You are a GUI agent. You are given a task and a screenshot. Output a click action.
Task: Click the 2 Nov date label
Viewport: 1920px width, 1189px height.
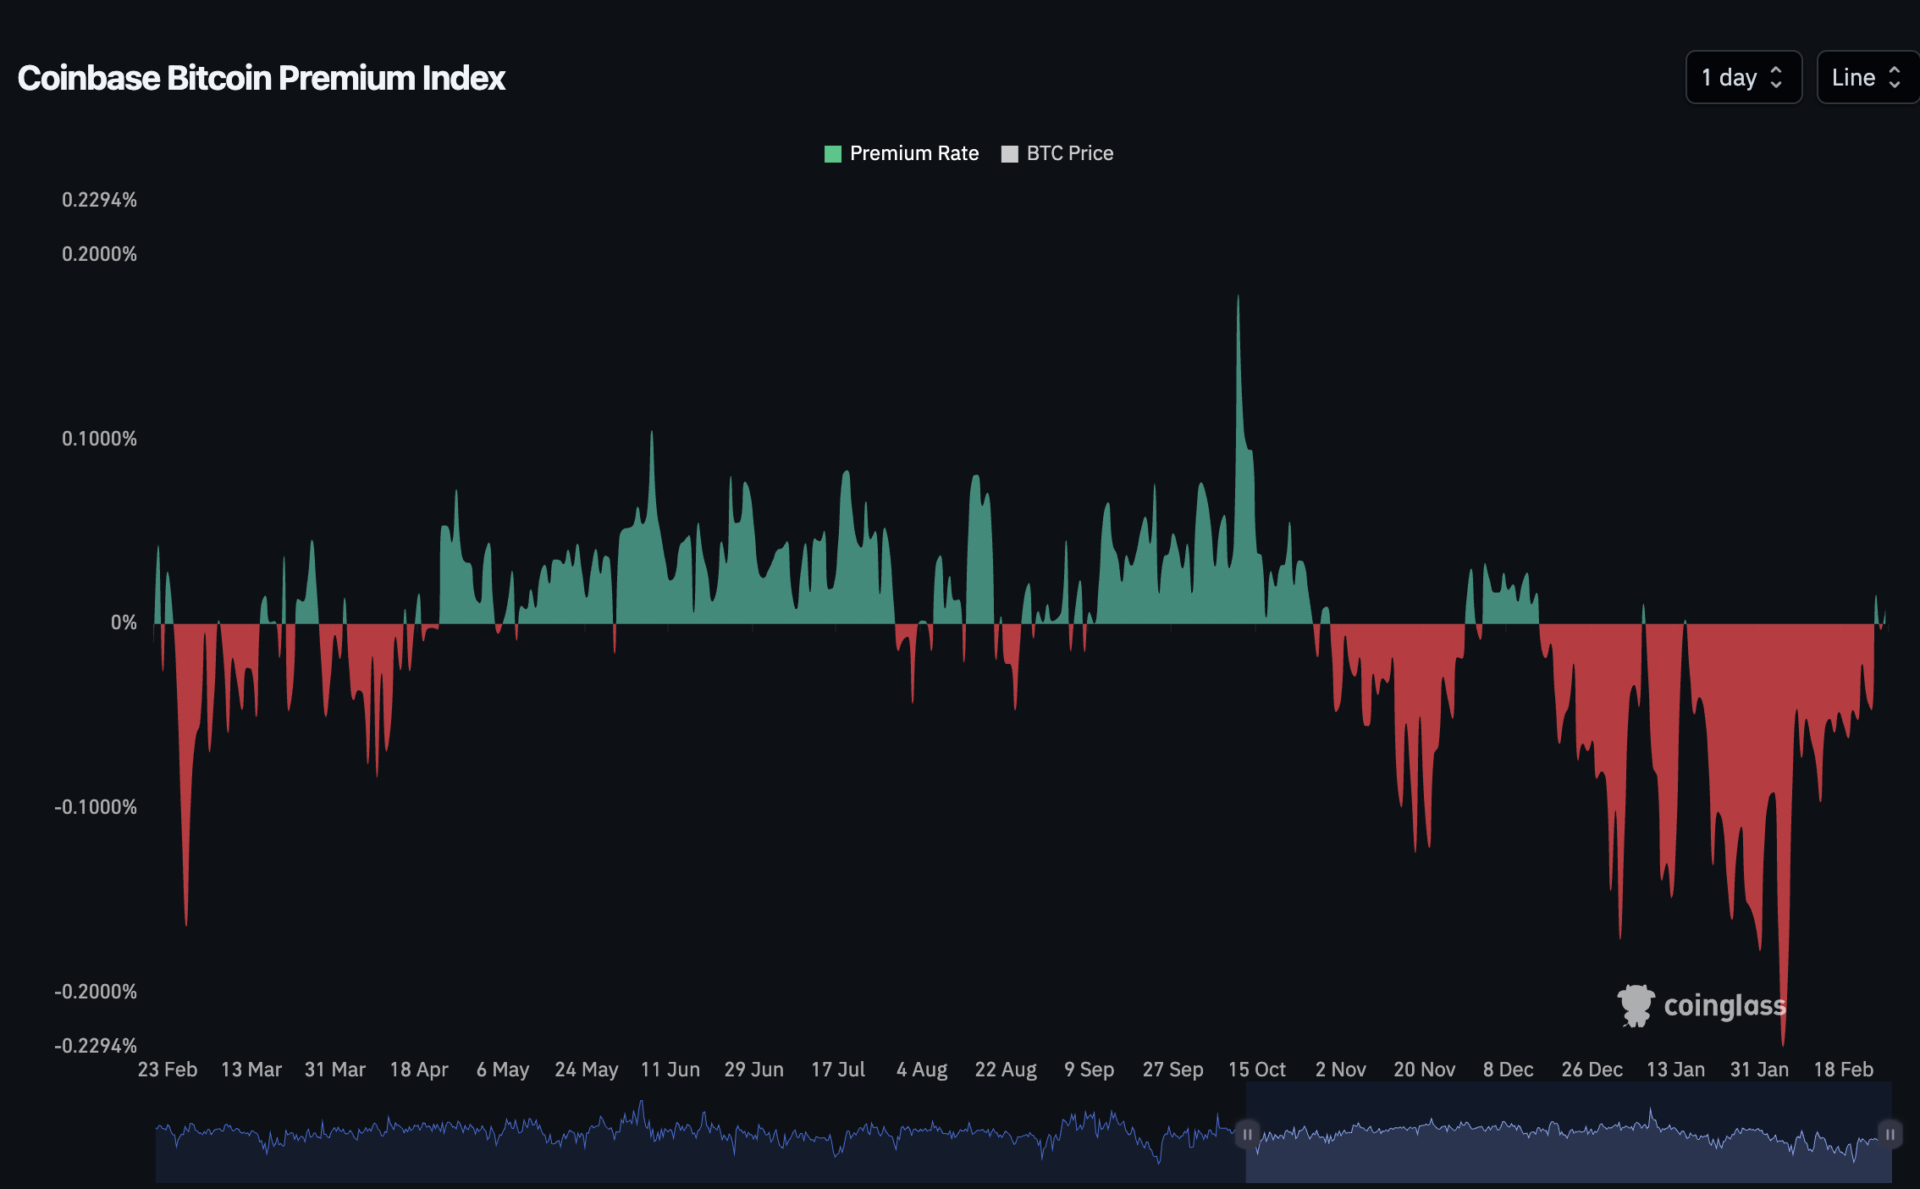click(1341, 1070)
